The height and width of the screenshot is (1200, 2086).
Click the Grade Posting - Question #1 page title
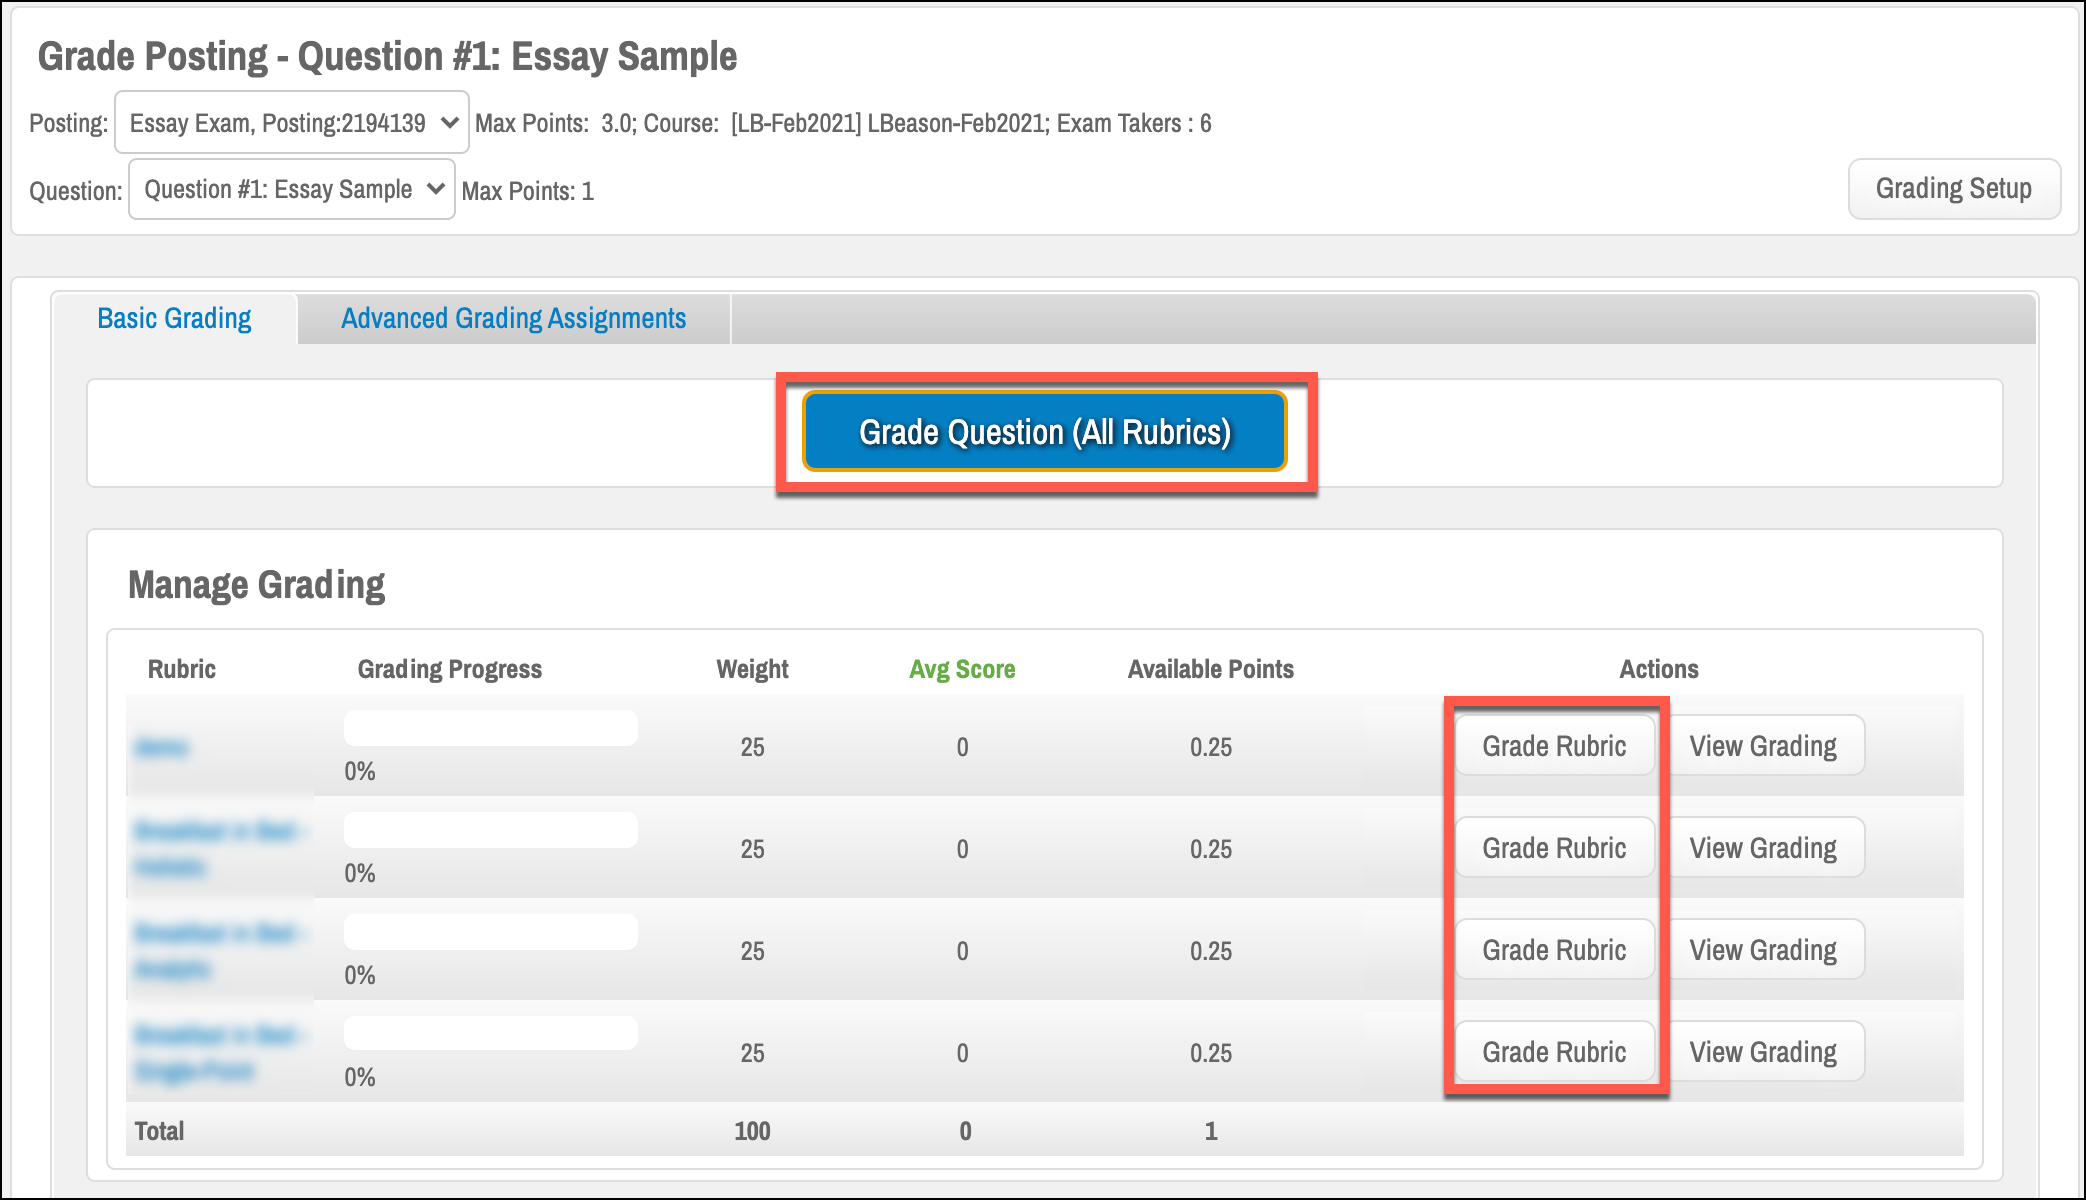pos(387,56)
